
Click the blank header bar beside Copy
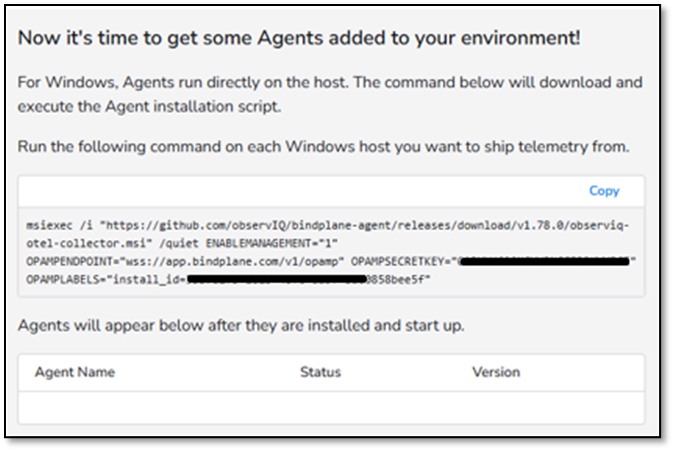tap(301, 191)
